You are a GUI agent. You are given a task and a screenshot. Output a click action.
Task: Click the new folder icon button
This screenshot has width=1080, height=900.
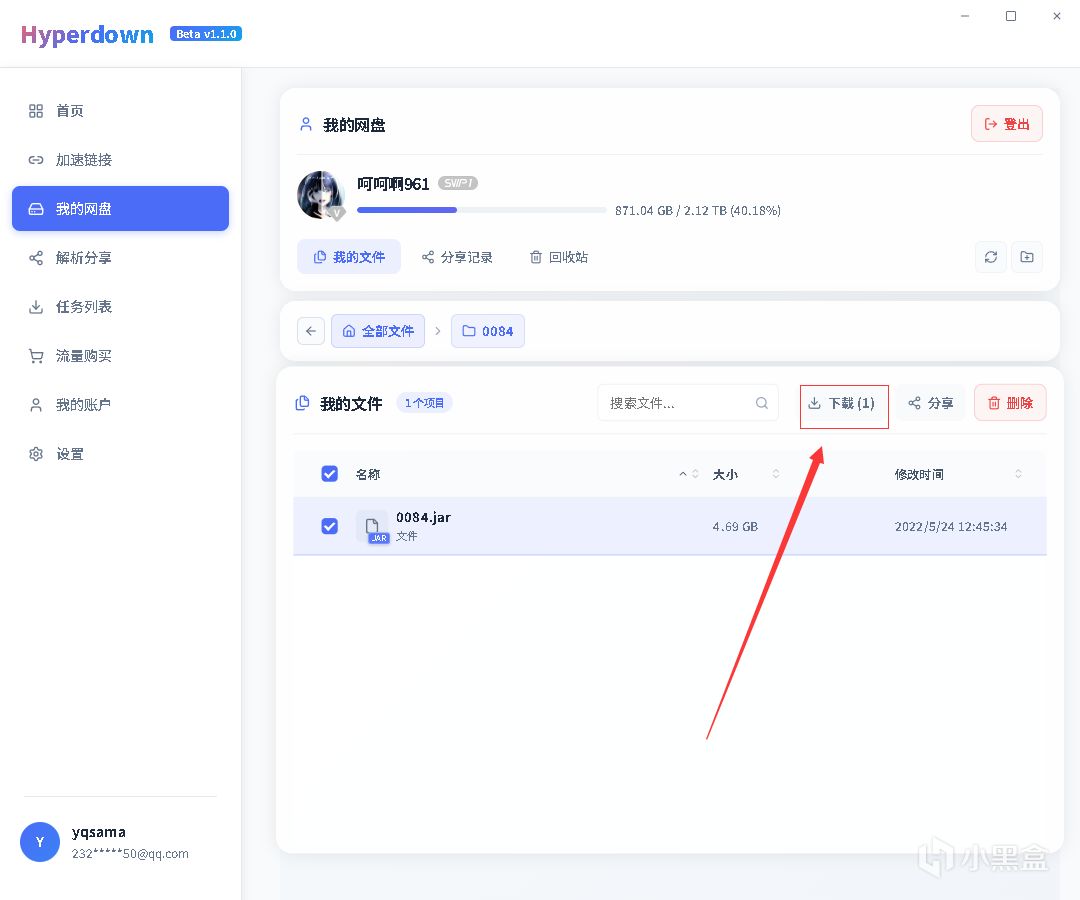click(x=1027, y=257)
